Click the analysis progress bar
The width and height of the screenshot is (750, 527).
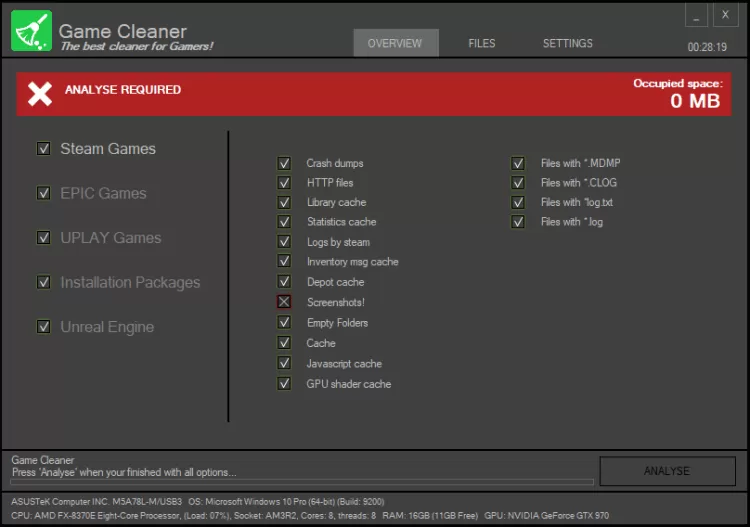point(300,482)
